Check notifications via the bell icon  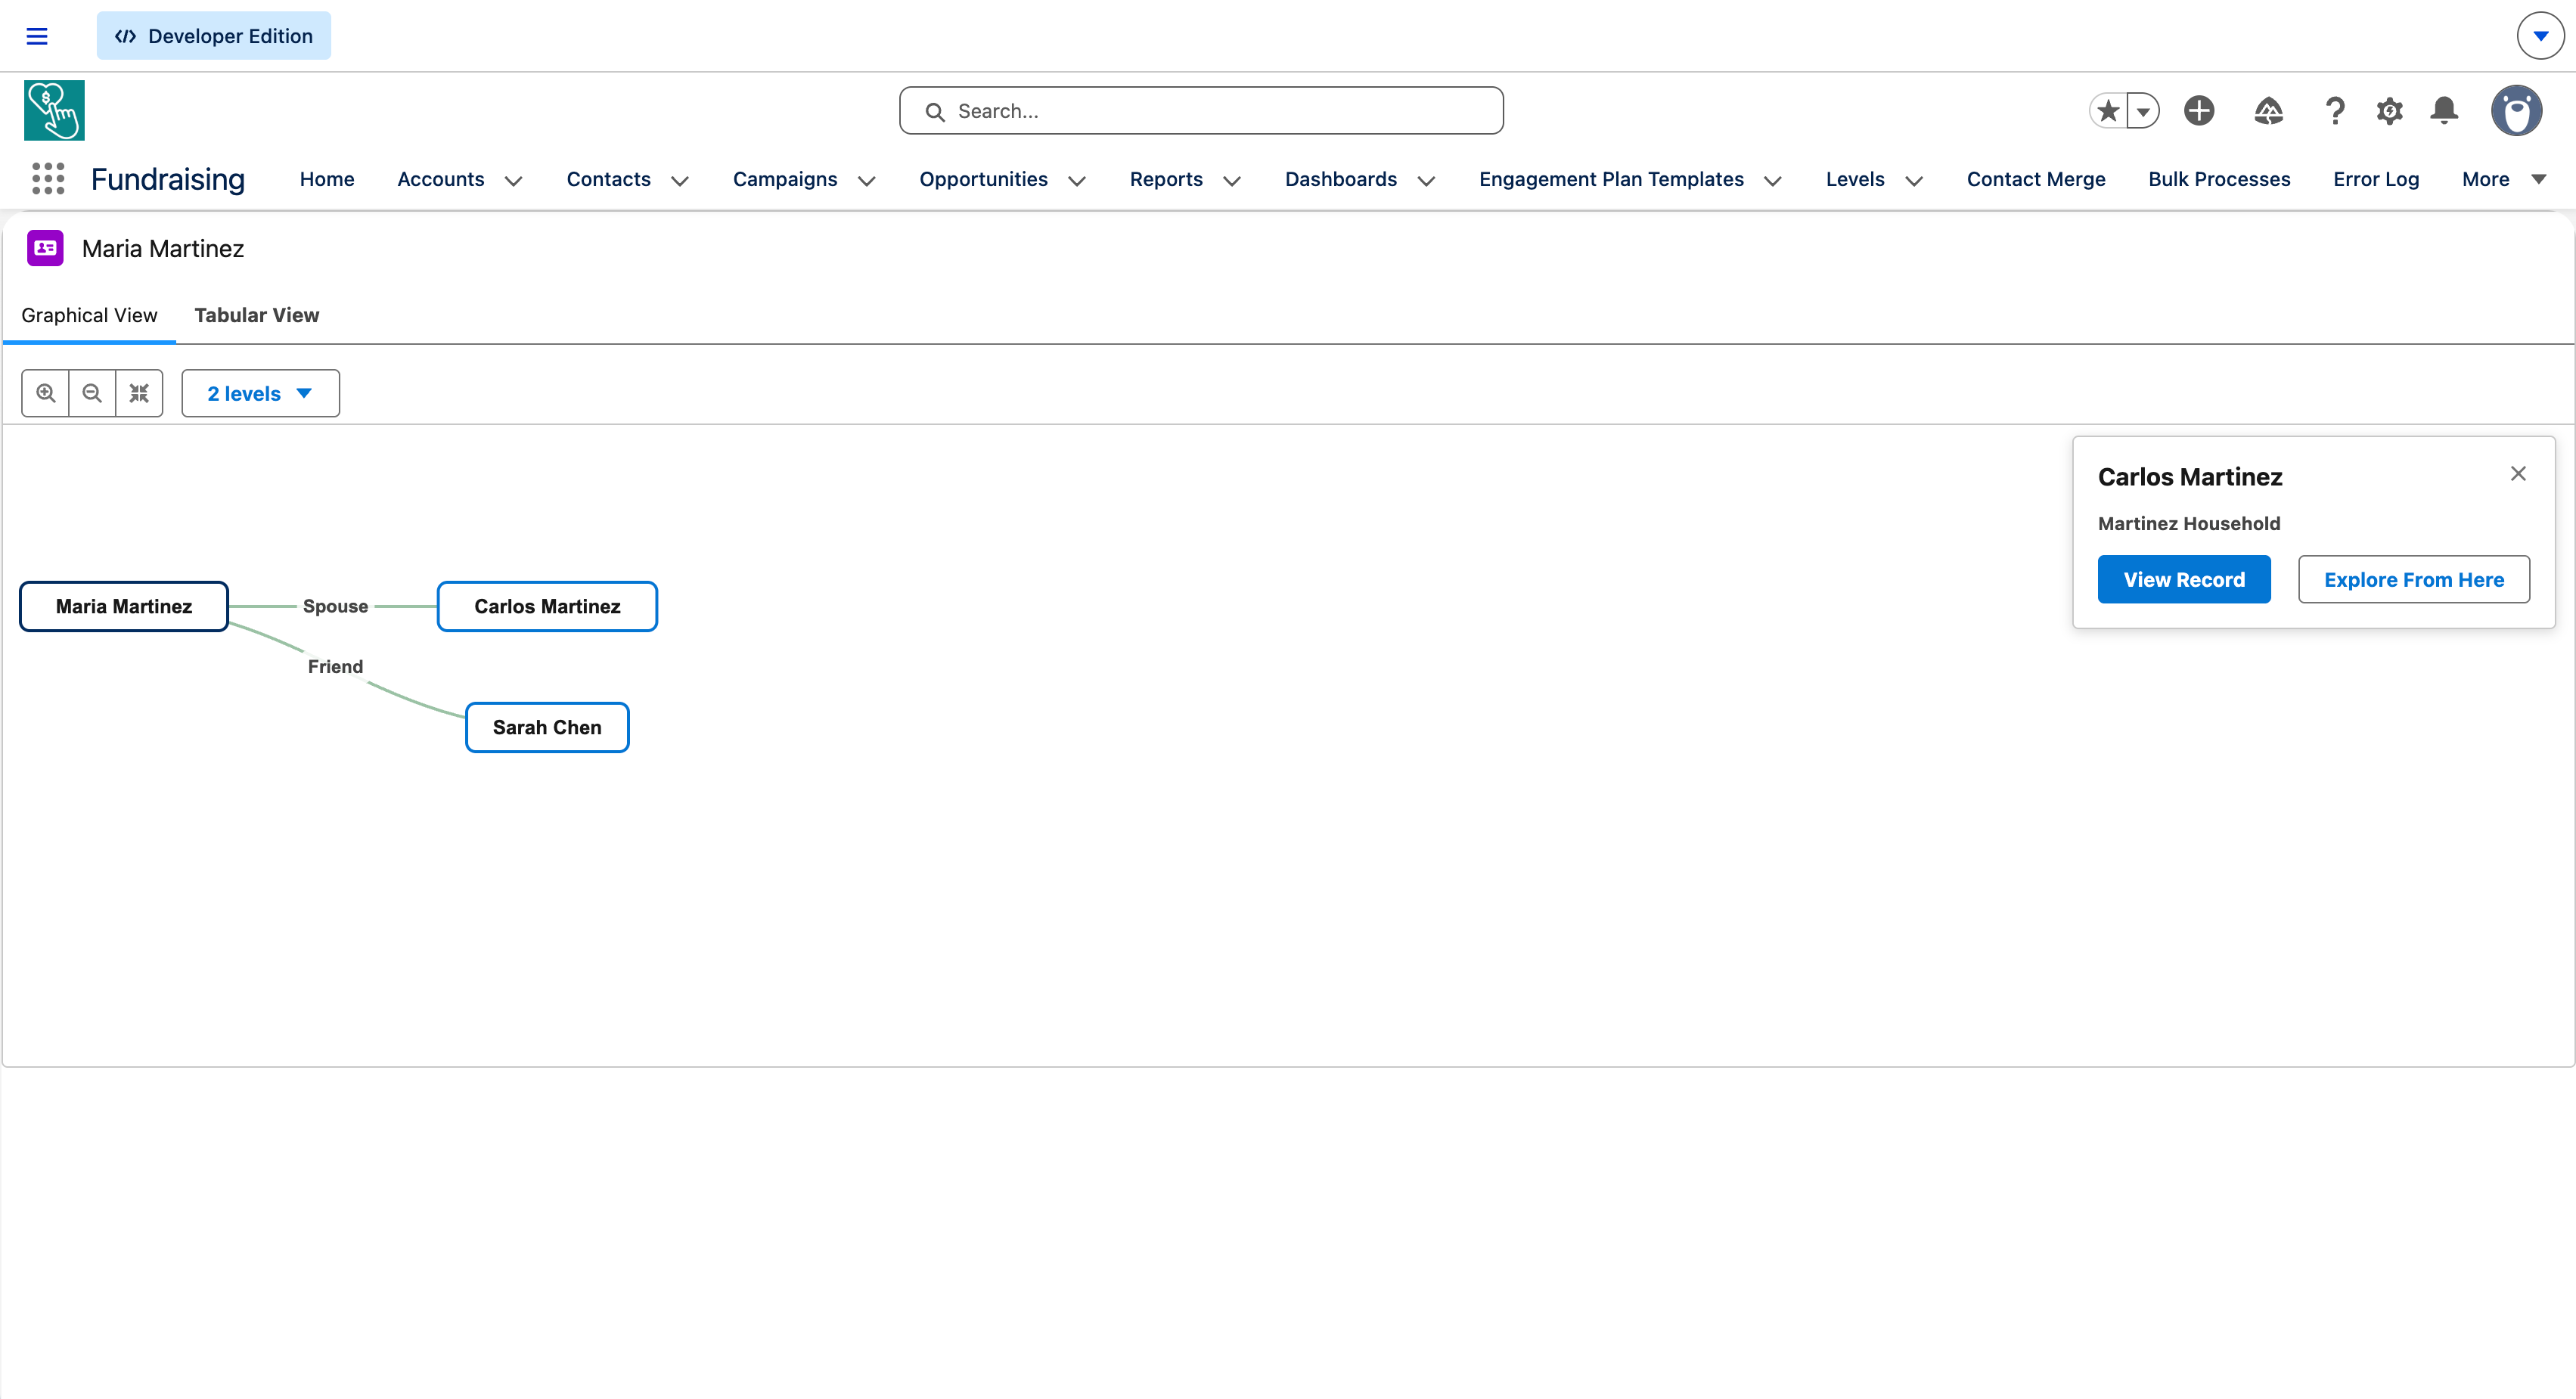(2444, 110)
